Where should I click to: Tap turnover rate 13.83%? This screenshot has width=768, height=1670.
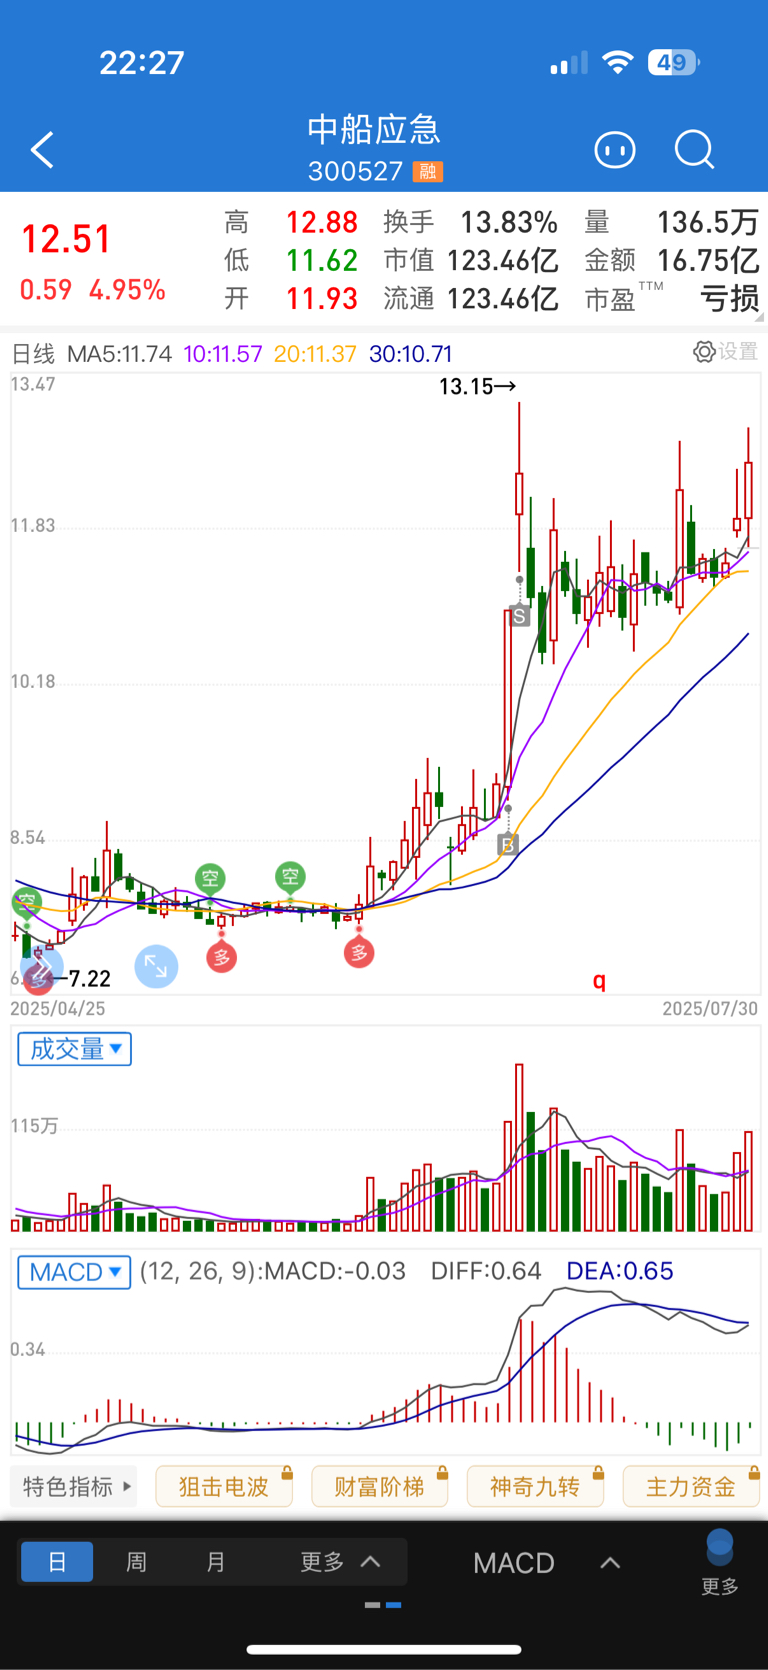click(508, 222)
